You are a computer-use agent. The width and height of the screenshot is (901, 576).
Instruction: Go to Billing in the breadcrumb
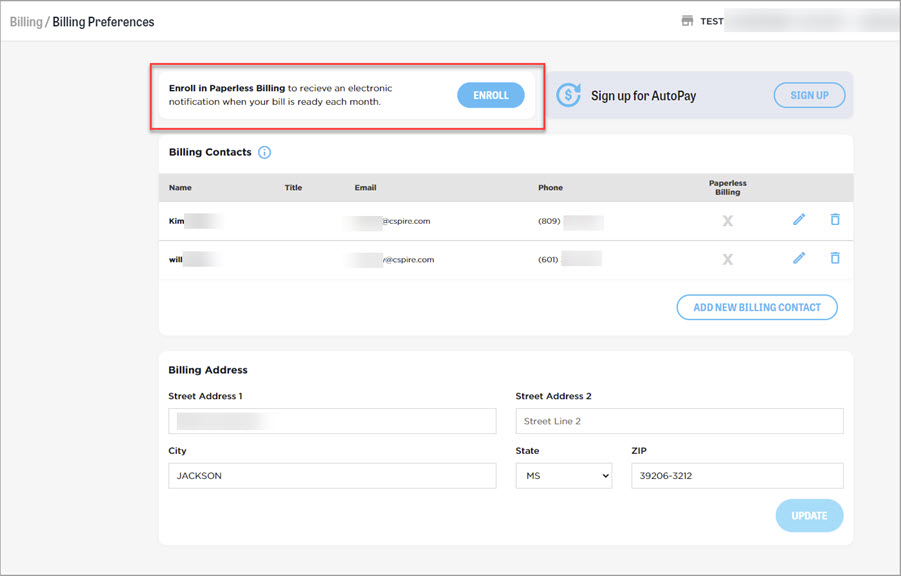tap(25, 21)
